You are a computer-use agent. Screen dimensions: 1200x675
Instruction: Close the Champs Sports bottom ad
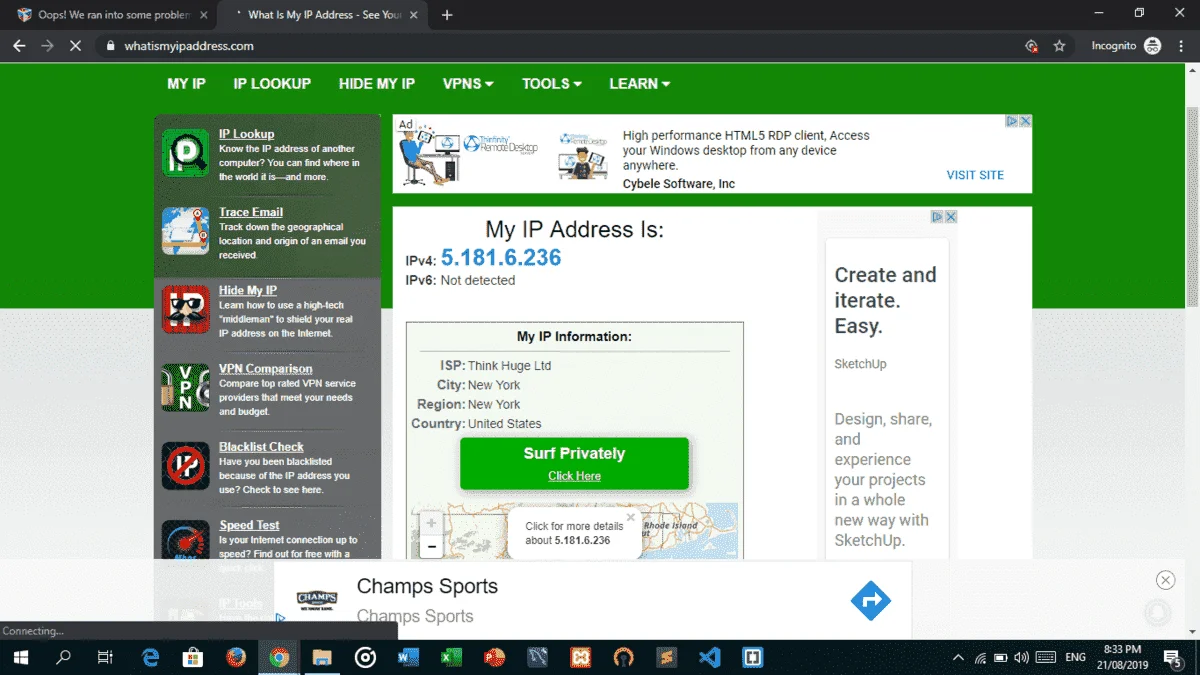[1165, 580]
